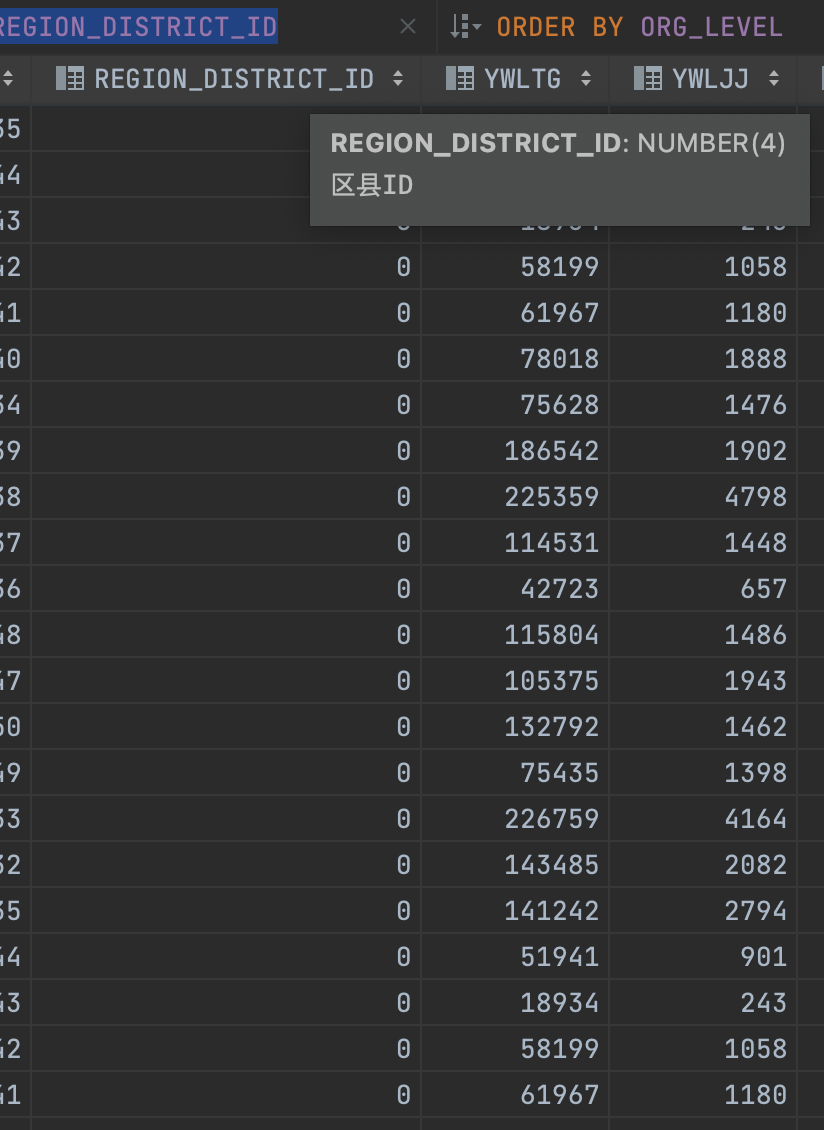Select YWLTG cell 105375
The width and height of the screenshot is (824, 1130).
515,680
